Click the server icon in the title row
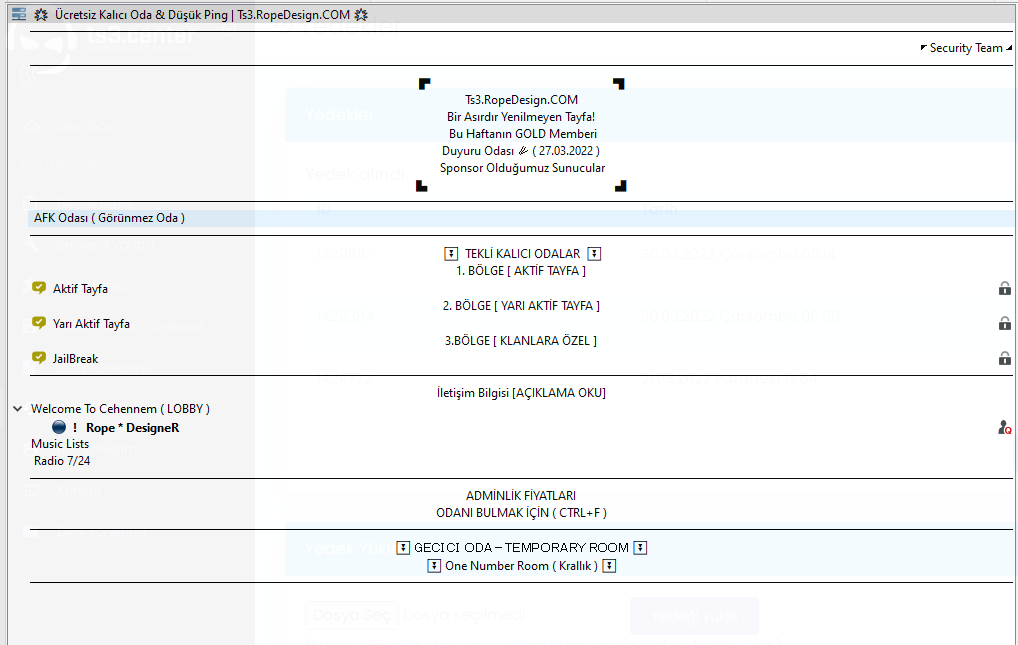This screenshot has height=645, width=1018. tap(19, 14)
